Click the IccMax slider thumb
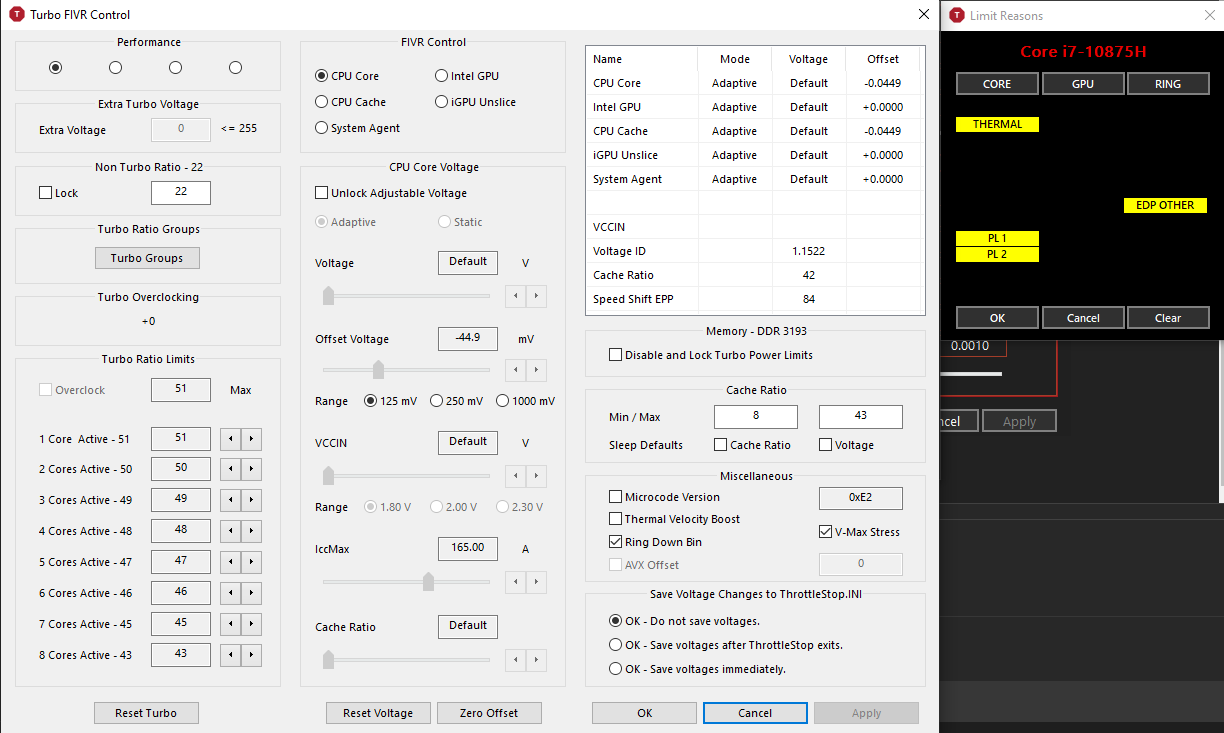Image resolution: width=1224 pixels, height=733 pixels. tap(428, 581)
